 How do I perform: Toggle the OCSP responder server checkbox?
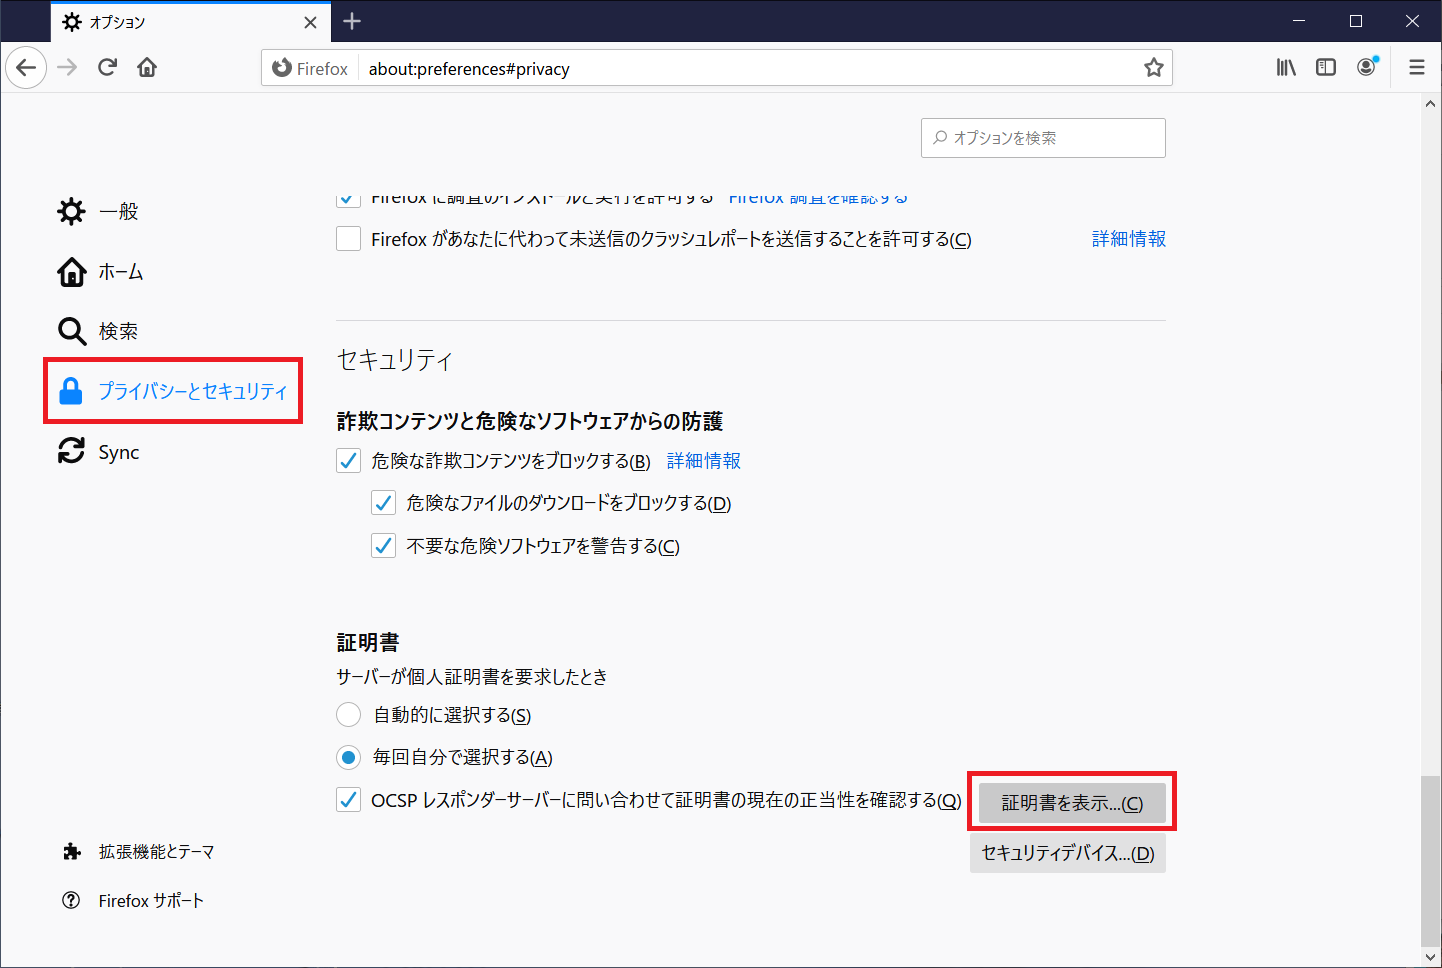coord(349,800)
